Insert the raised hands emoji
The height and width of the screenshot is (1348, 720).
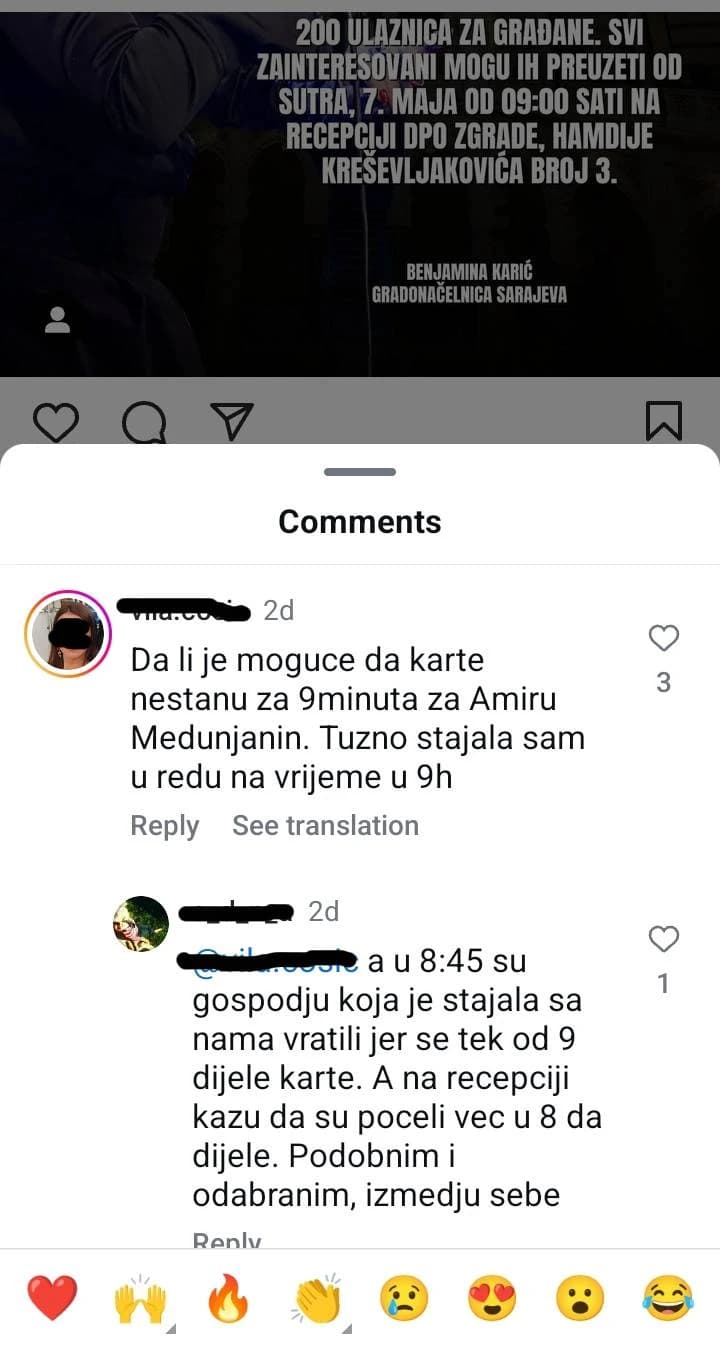141,1299
